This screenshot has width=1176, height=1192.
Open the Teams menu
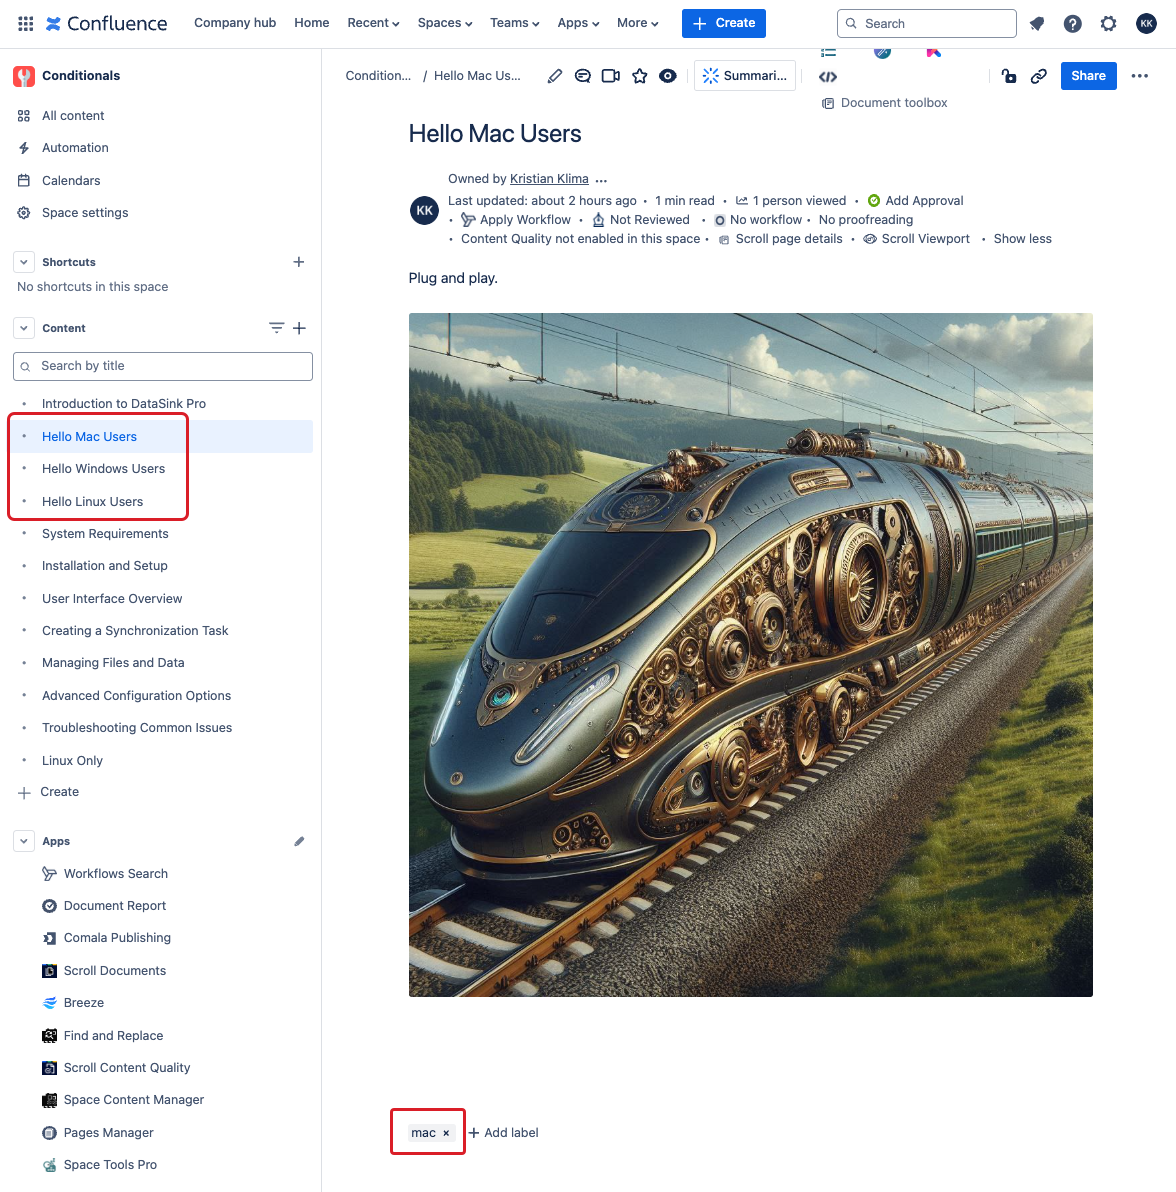515,24
